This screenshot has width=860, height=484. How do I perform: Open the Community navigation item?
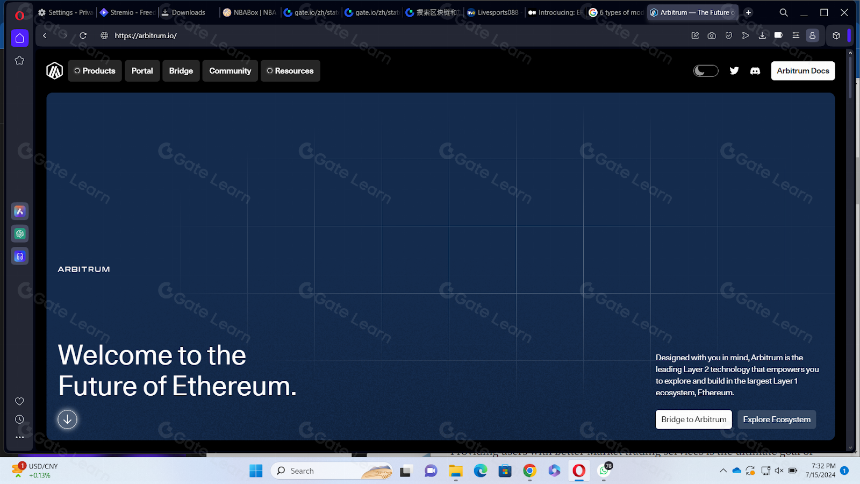[x=230, y=71]
